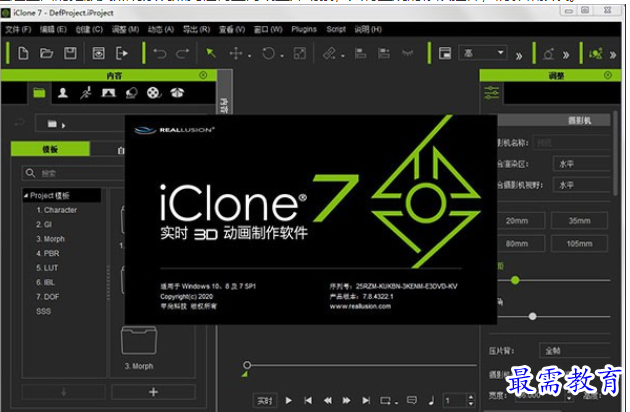Click the plus add button
Image resolution: width=630 pixels, height=412 pixels.
(x=153, y=392)
